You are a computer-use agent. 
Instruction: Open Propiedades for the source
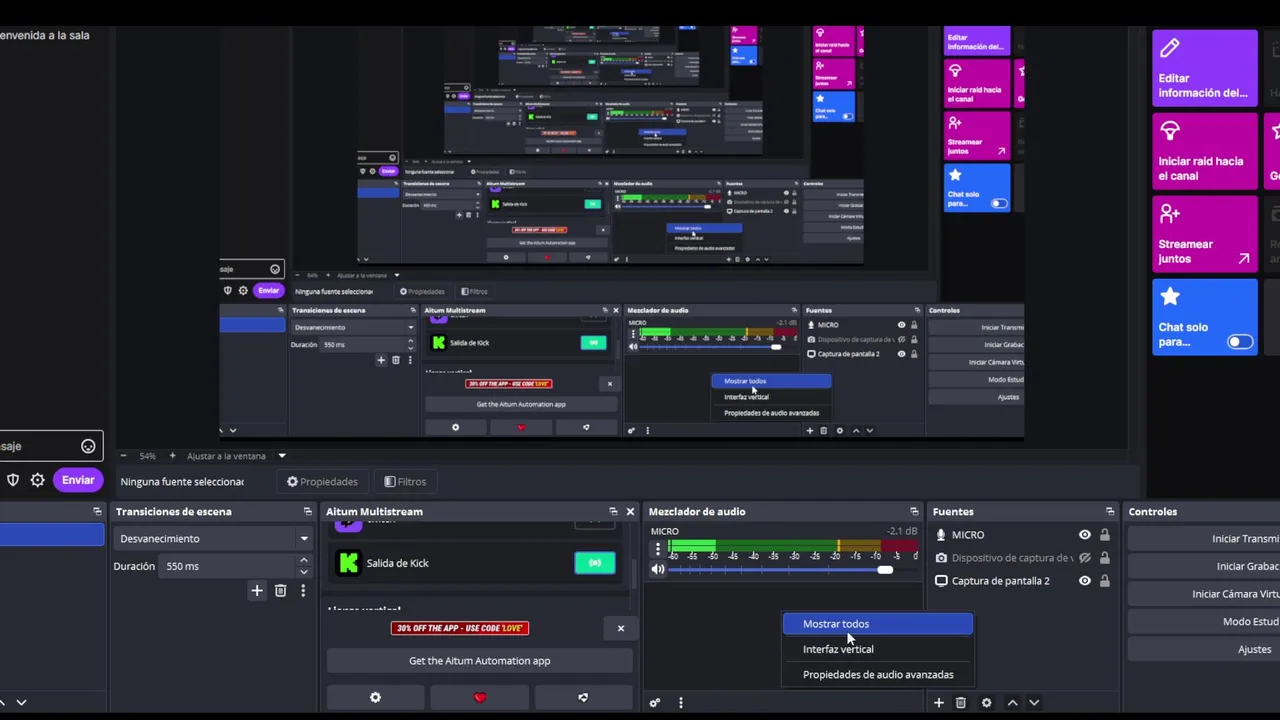pyautogui.click(x=322, y=482)
